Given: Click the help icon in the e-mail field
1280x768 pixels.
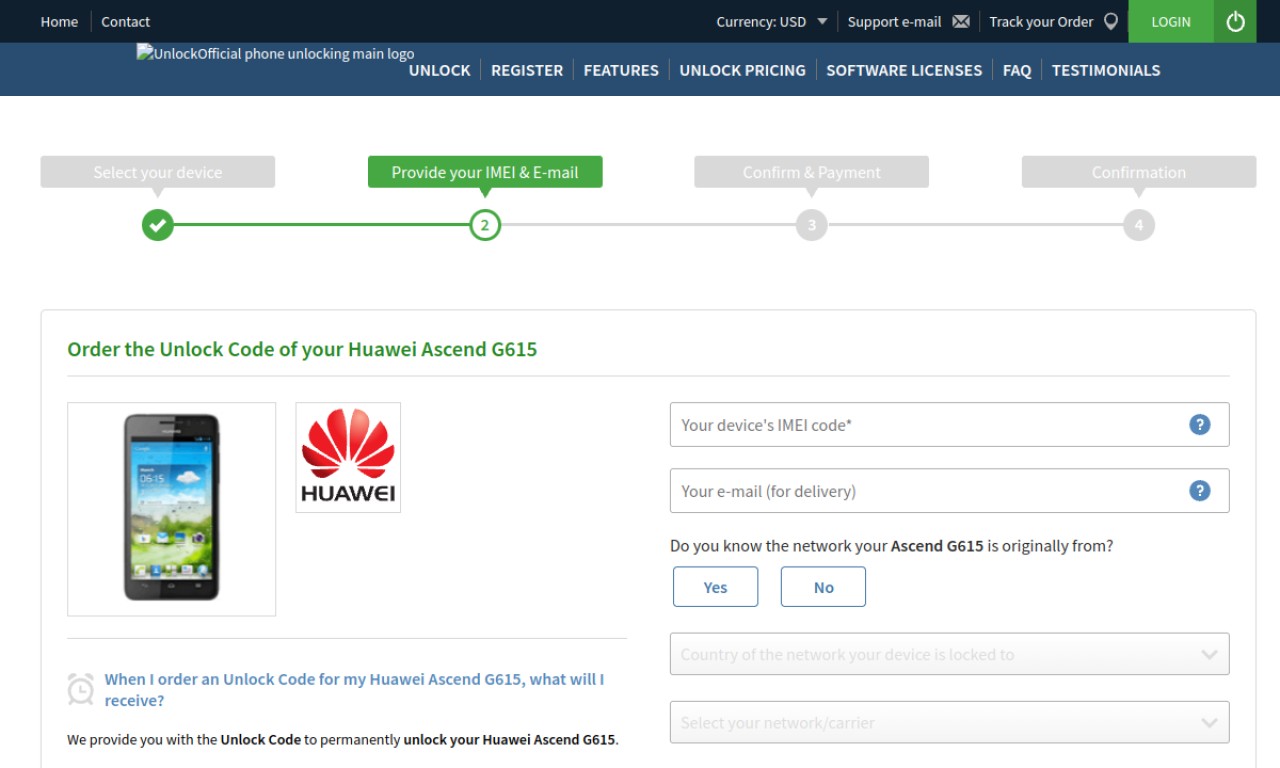Looking at the screenshot, I should tap(1200, 490).
